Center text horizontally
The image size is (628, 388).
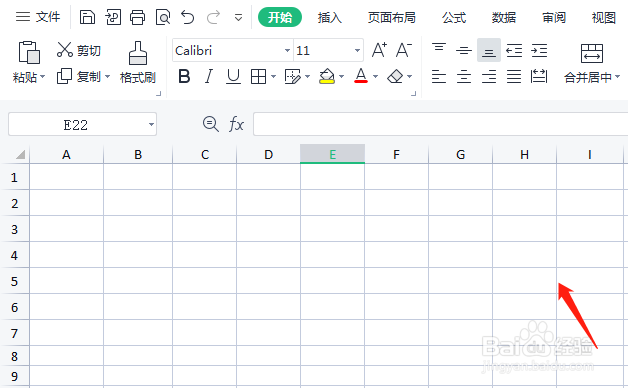(464, 76)
